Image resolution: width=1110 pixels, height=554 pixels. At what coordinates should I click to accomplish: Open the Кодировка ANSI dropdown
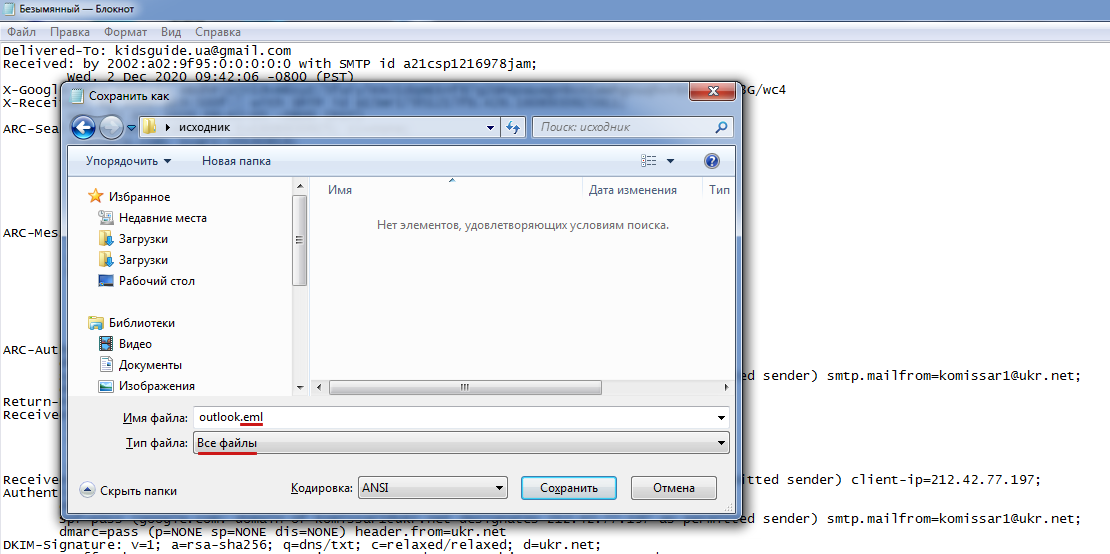click(432, 488)
